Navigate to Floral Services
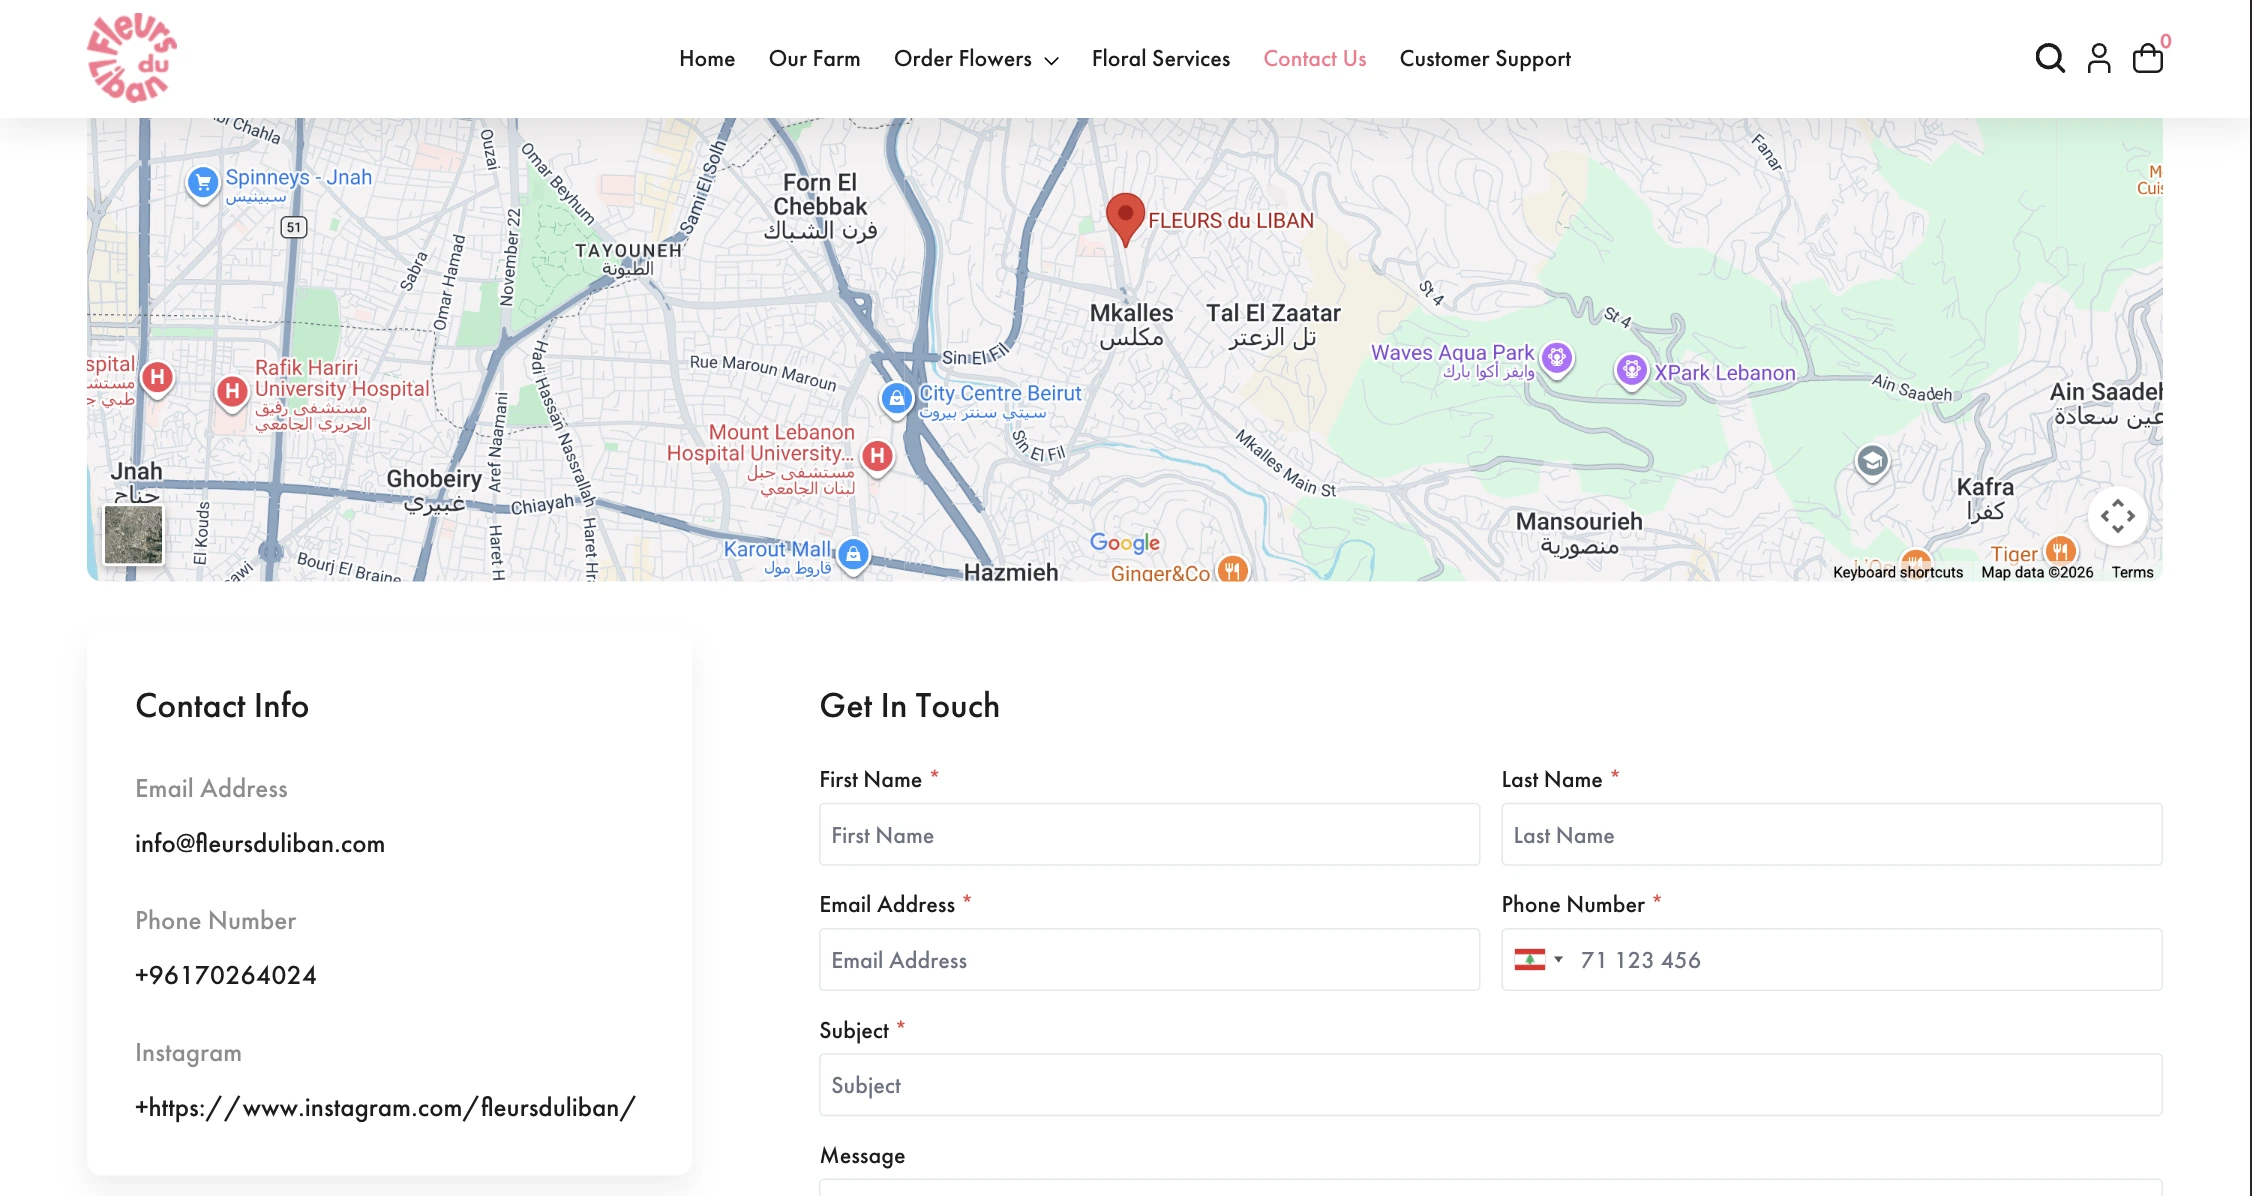The image size is (2252, 1196). [x=1161, y=59]
